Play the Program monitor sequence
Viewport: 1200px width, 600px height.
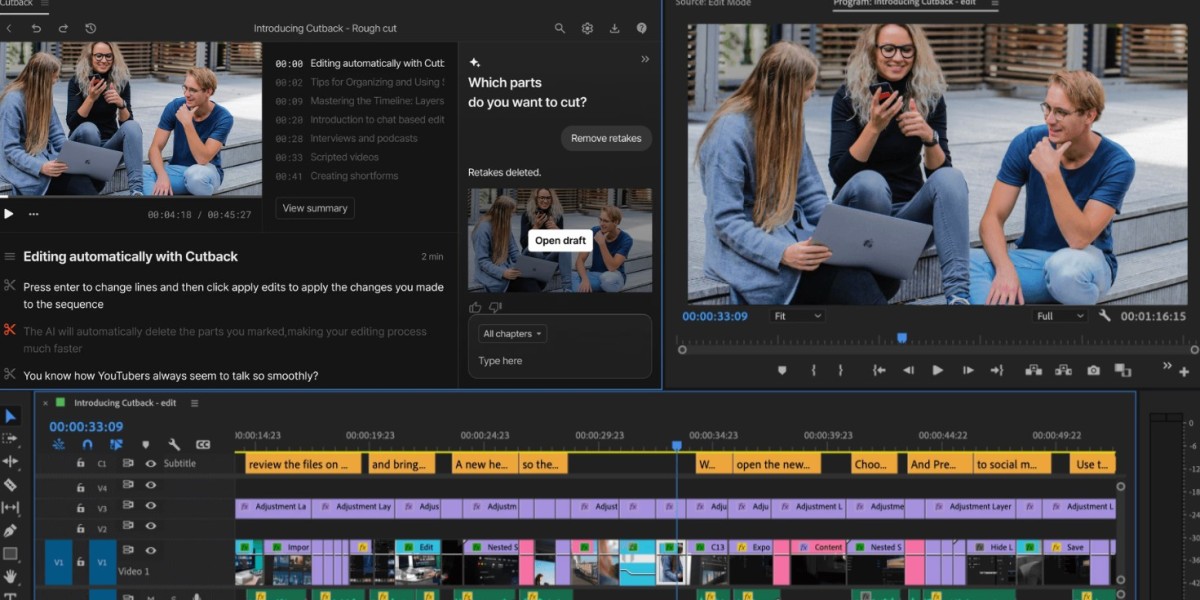coord(938,370)
